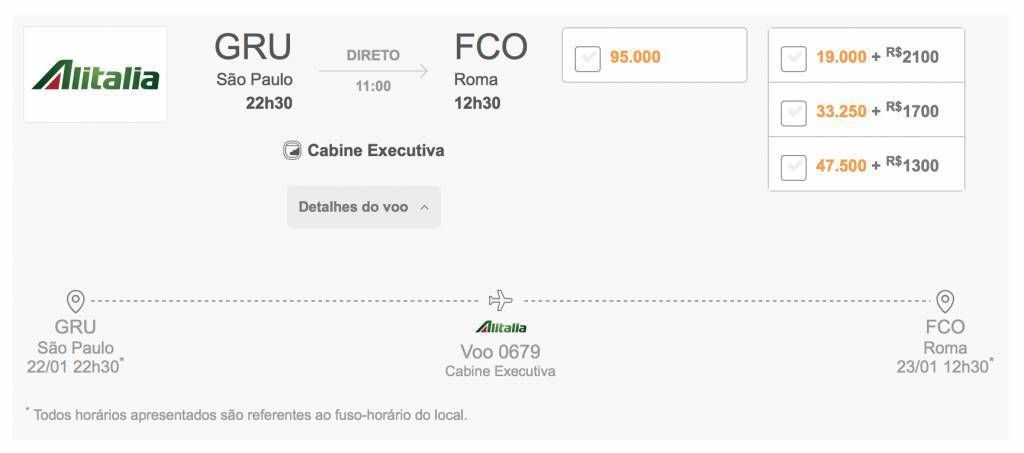Click the Voo 0679 flight number
The height and width of the screenshot is (453, 1024).
click(x=500, y=352)
